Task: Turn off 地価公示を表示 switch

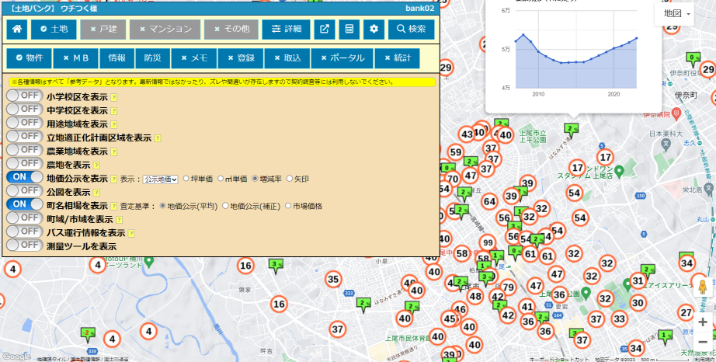Action: coord(24,177)
